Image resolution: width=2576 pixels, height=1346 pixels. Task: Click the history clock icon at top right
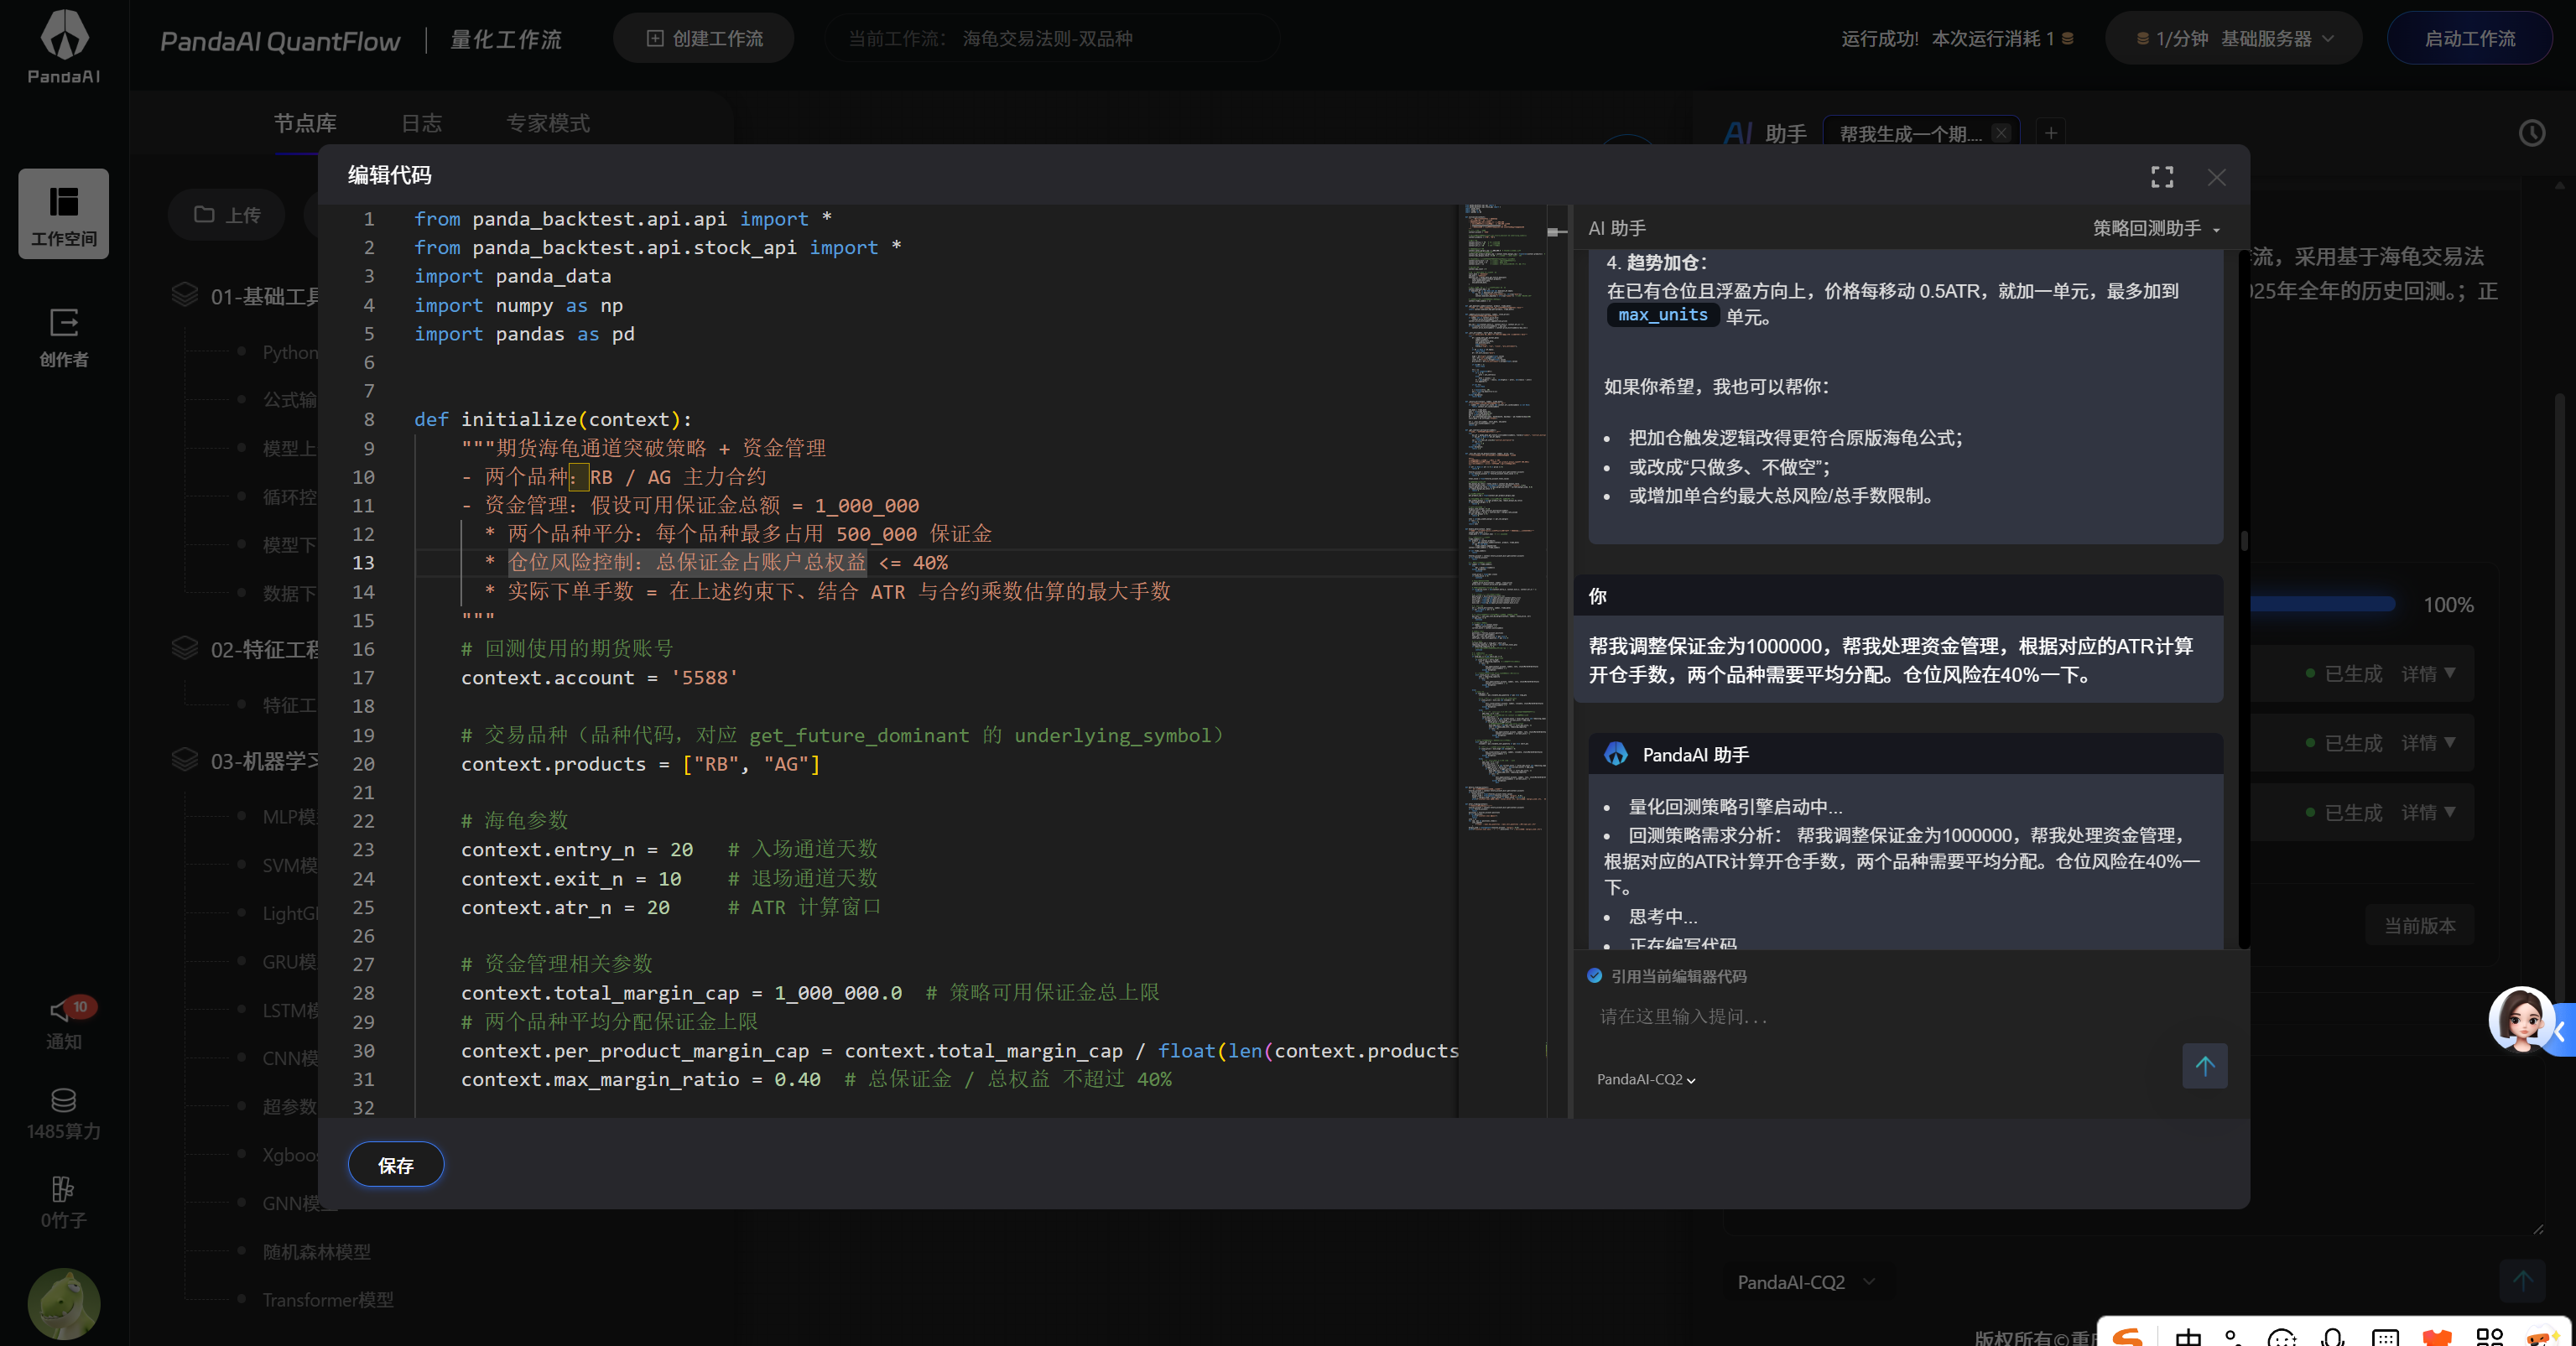(x=2532, y=133)
